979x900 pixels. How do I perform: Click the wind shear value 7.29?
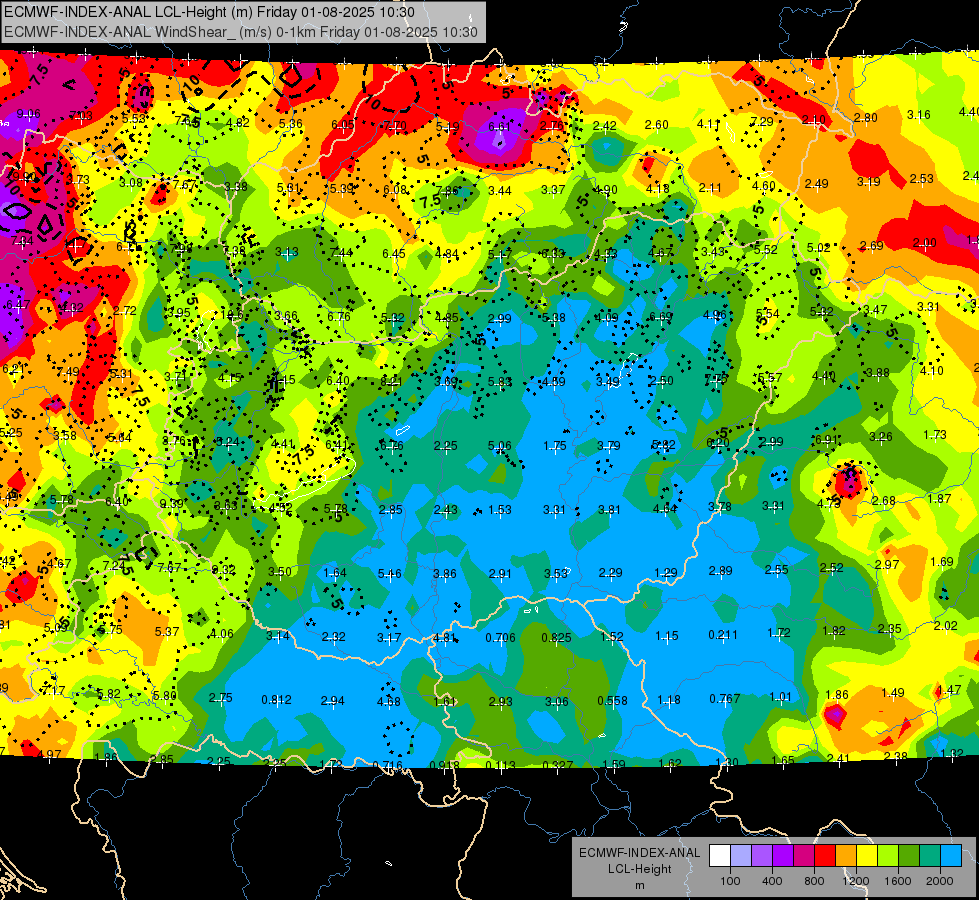pyautogui.click(x=762, y=121)
